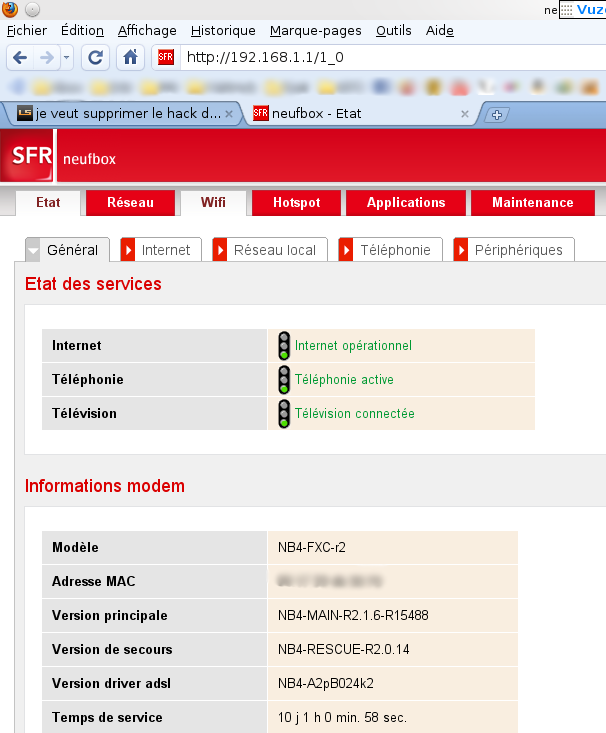The width and height of the screenshot is (606, 733).
Task: Click uptime '10 j 1 h 0 min. 58 sec.'
Action: (342, 717)
